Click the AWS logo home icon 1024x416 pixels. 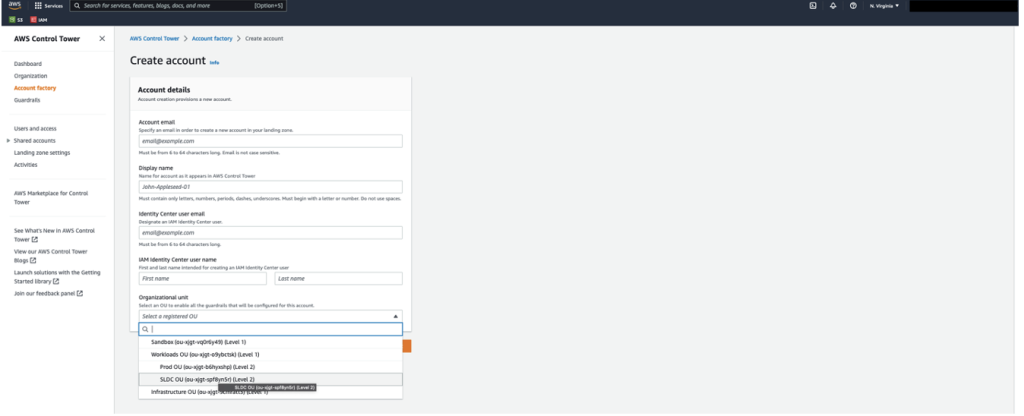tap(14, 5)
